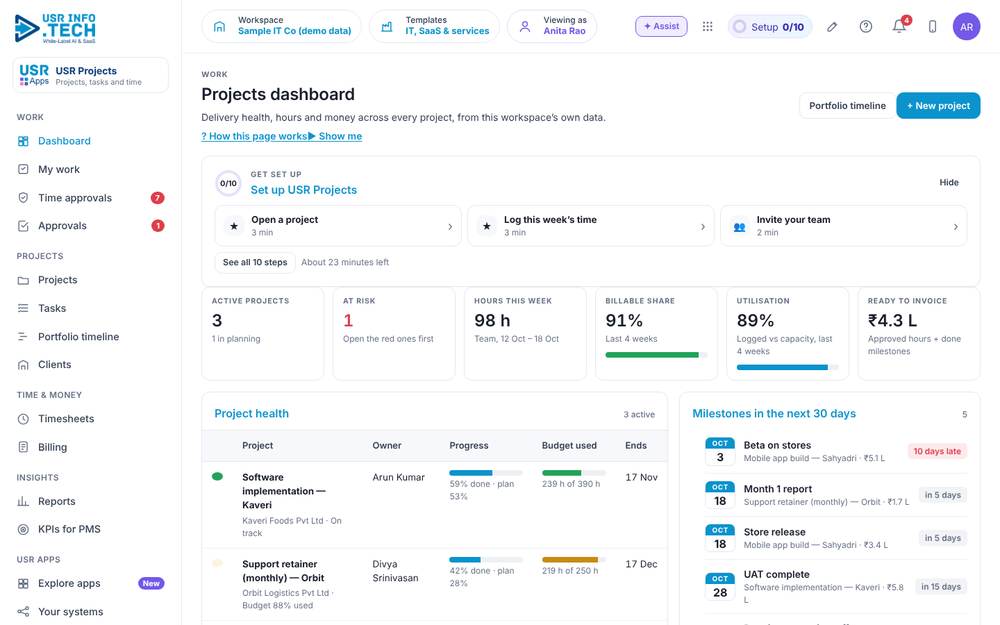1000x625 pixels.
Task: Click the Ready to invoice stat card
Action: (x=919, y=333)
